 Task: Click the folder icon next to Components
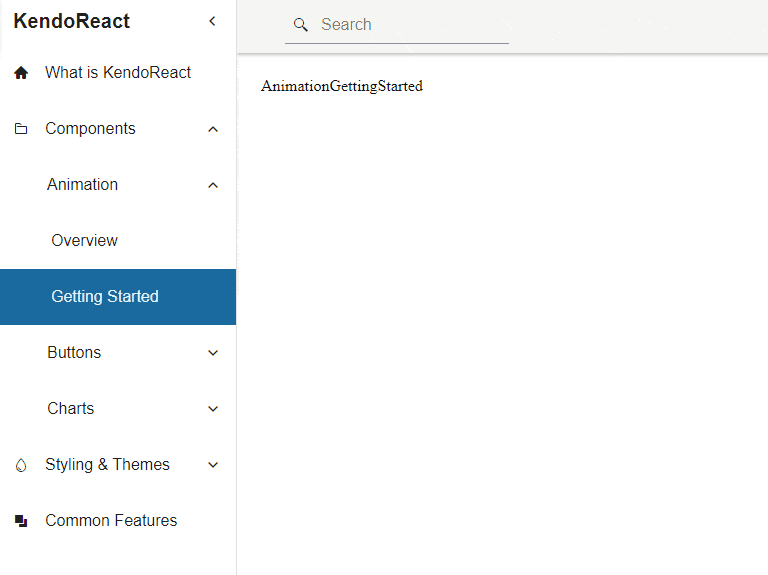[x=21, y=129]
